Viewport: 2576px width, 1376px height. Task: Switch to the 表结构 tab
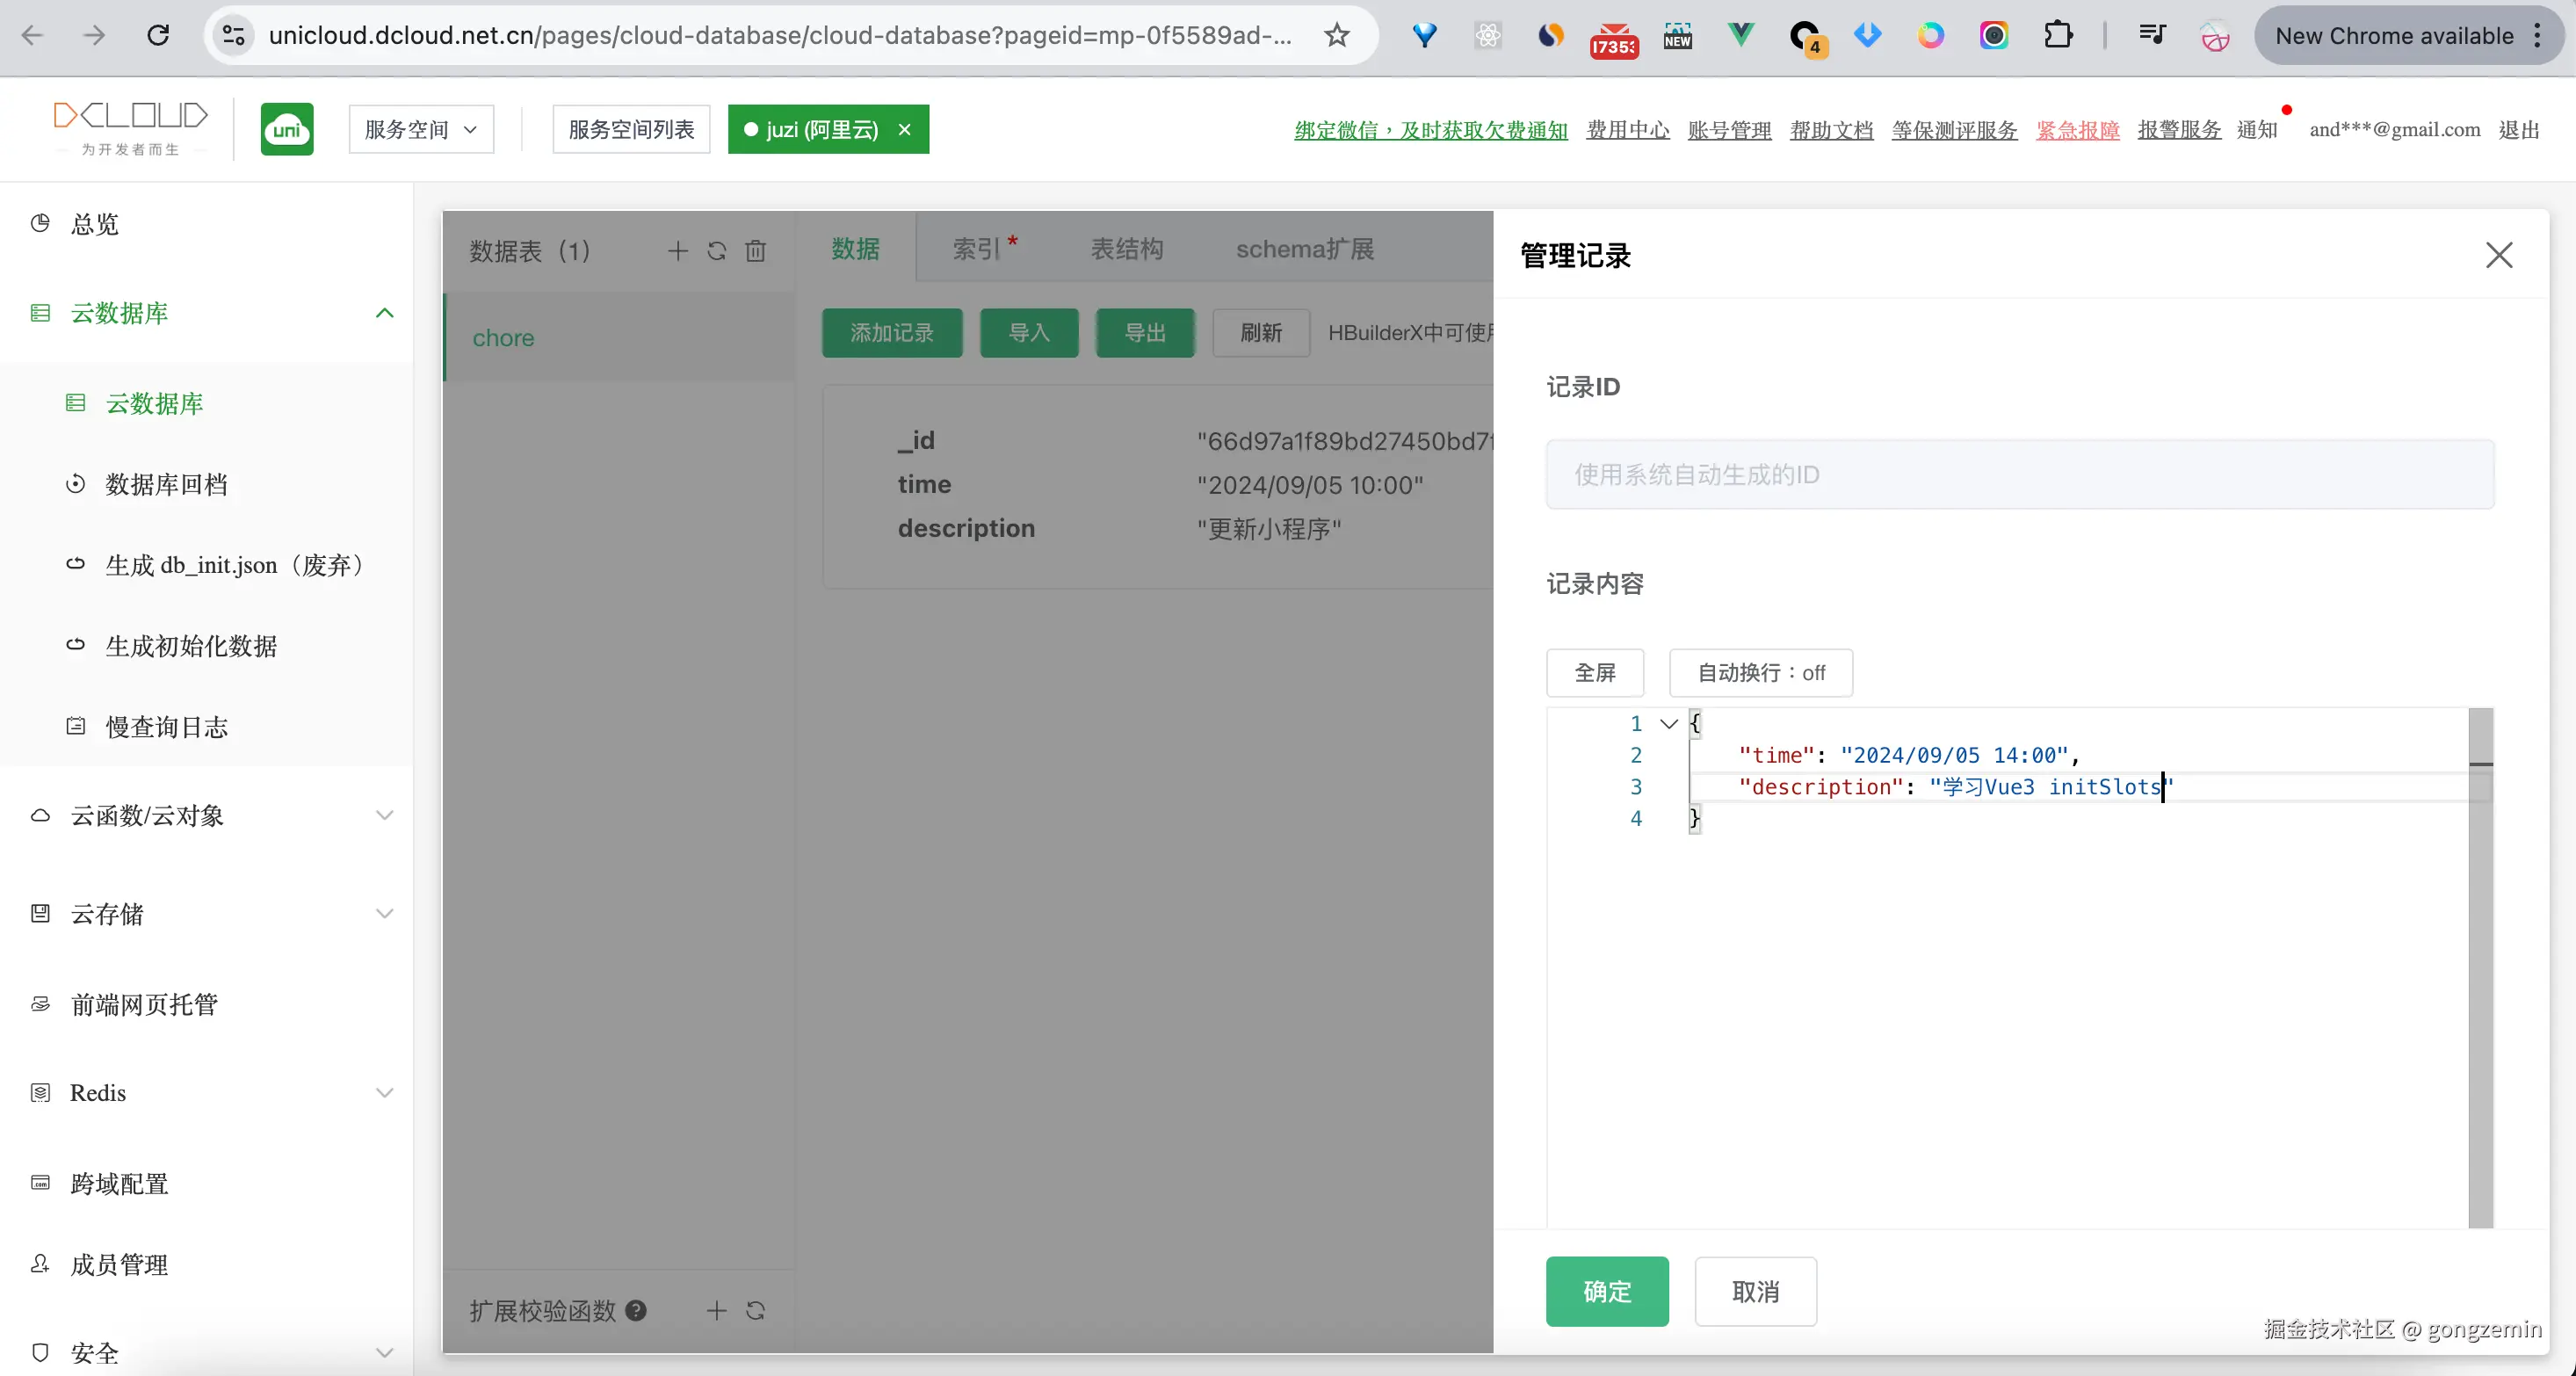tap(1126, 249)
